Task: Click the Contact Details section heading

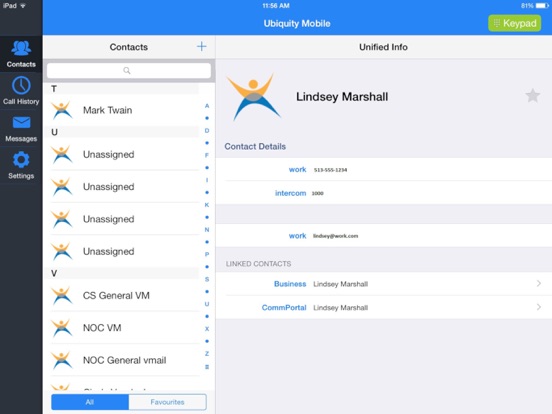Action: click(x=255, y=146)
